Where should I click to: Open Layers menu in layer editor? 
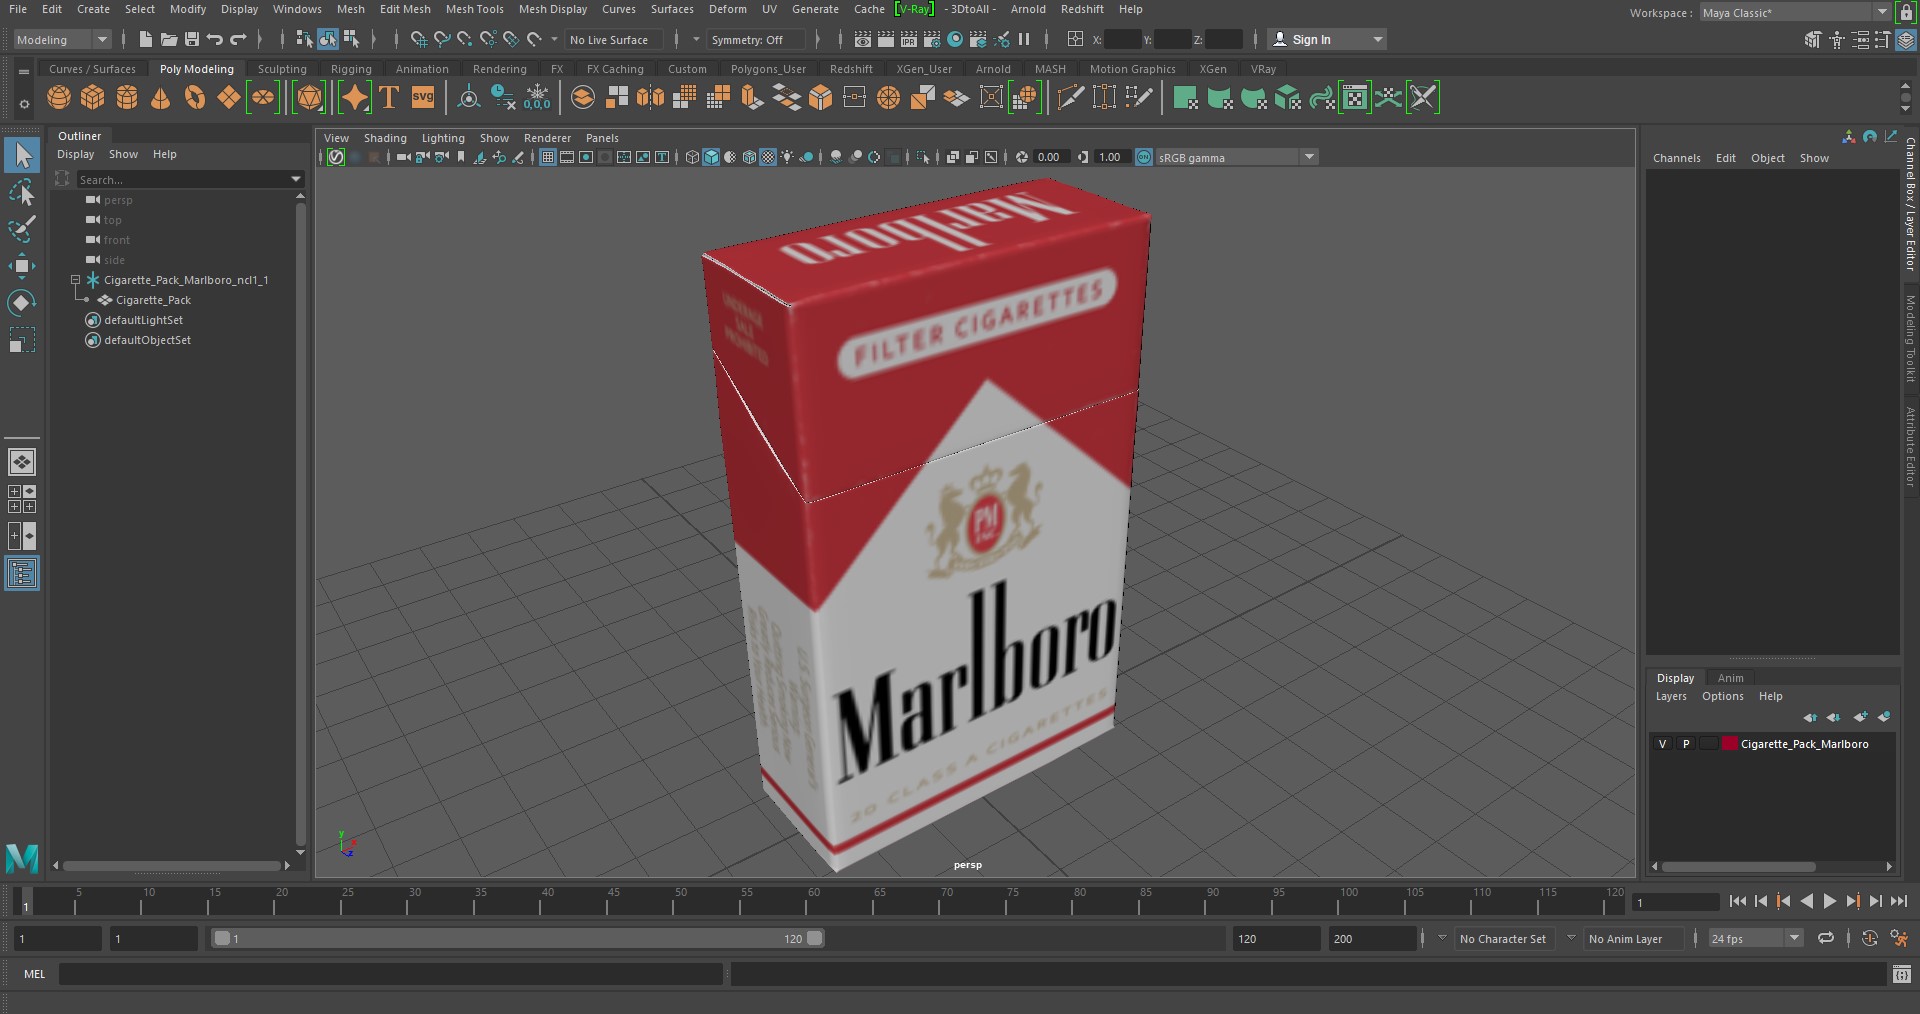coord(1671,696)
